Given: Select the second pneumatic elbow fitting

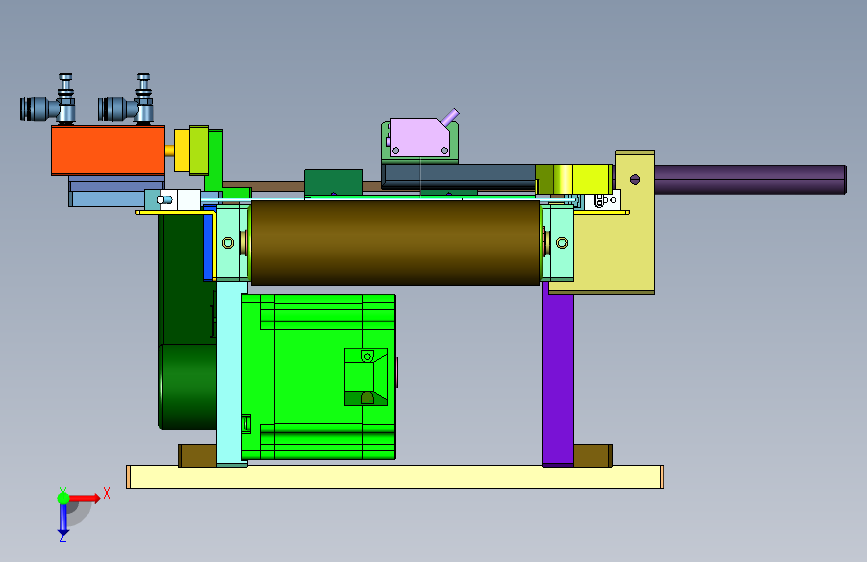Looking at the screenshot, I should [x=126, y=100].
